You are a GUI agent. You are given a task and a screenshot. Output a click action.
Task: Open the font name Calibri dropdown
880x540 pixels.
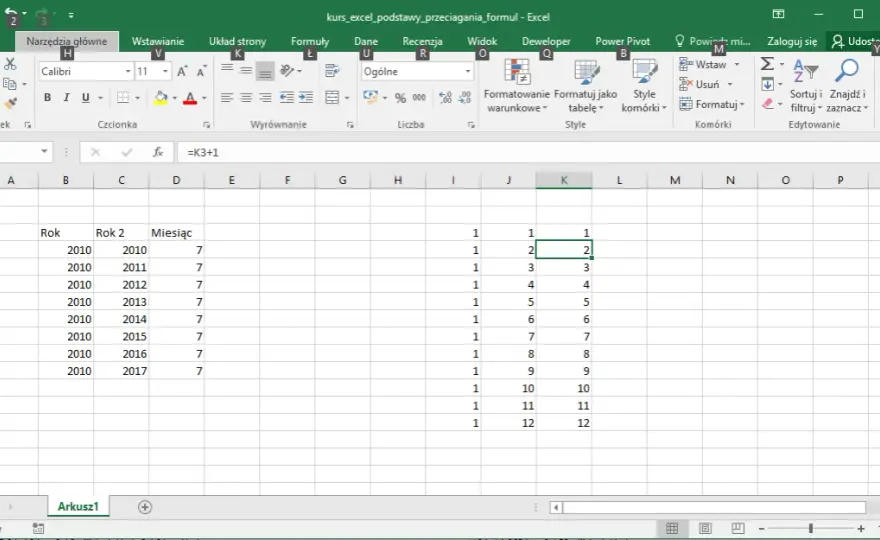(128, 71)
